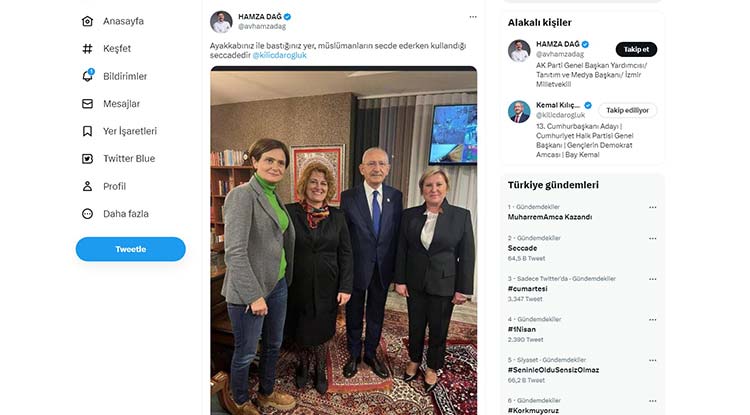Open the Anasayfa home icon

tap(87, 21)
